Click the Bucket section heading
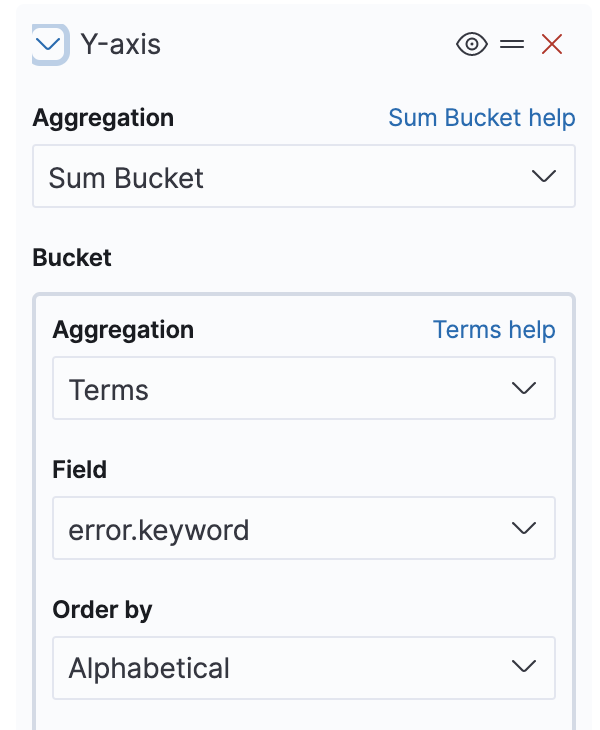The width and height of the screenshot is (600, 730). pyautogui.click(x=72, y=257)
